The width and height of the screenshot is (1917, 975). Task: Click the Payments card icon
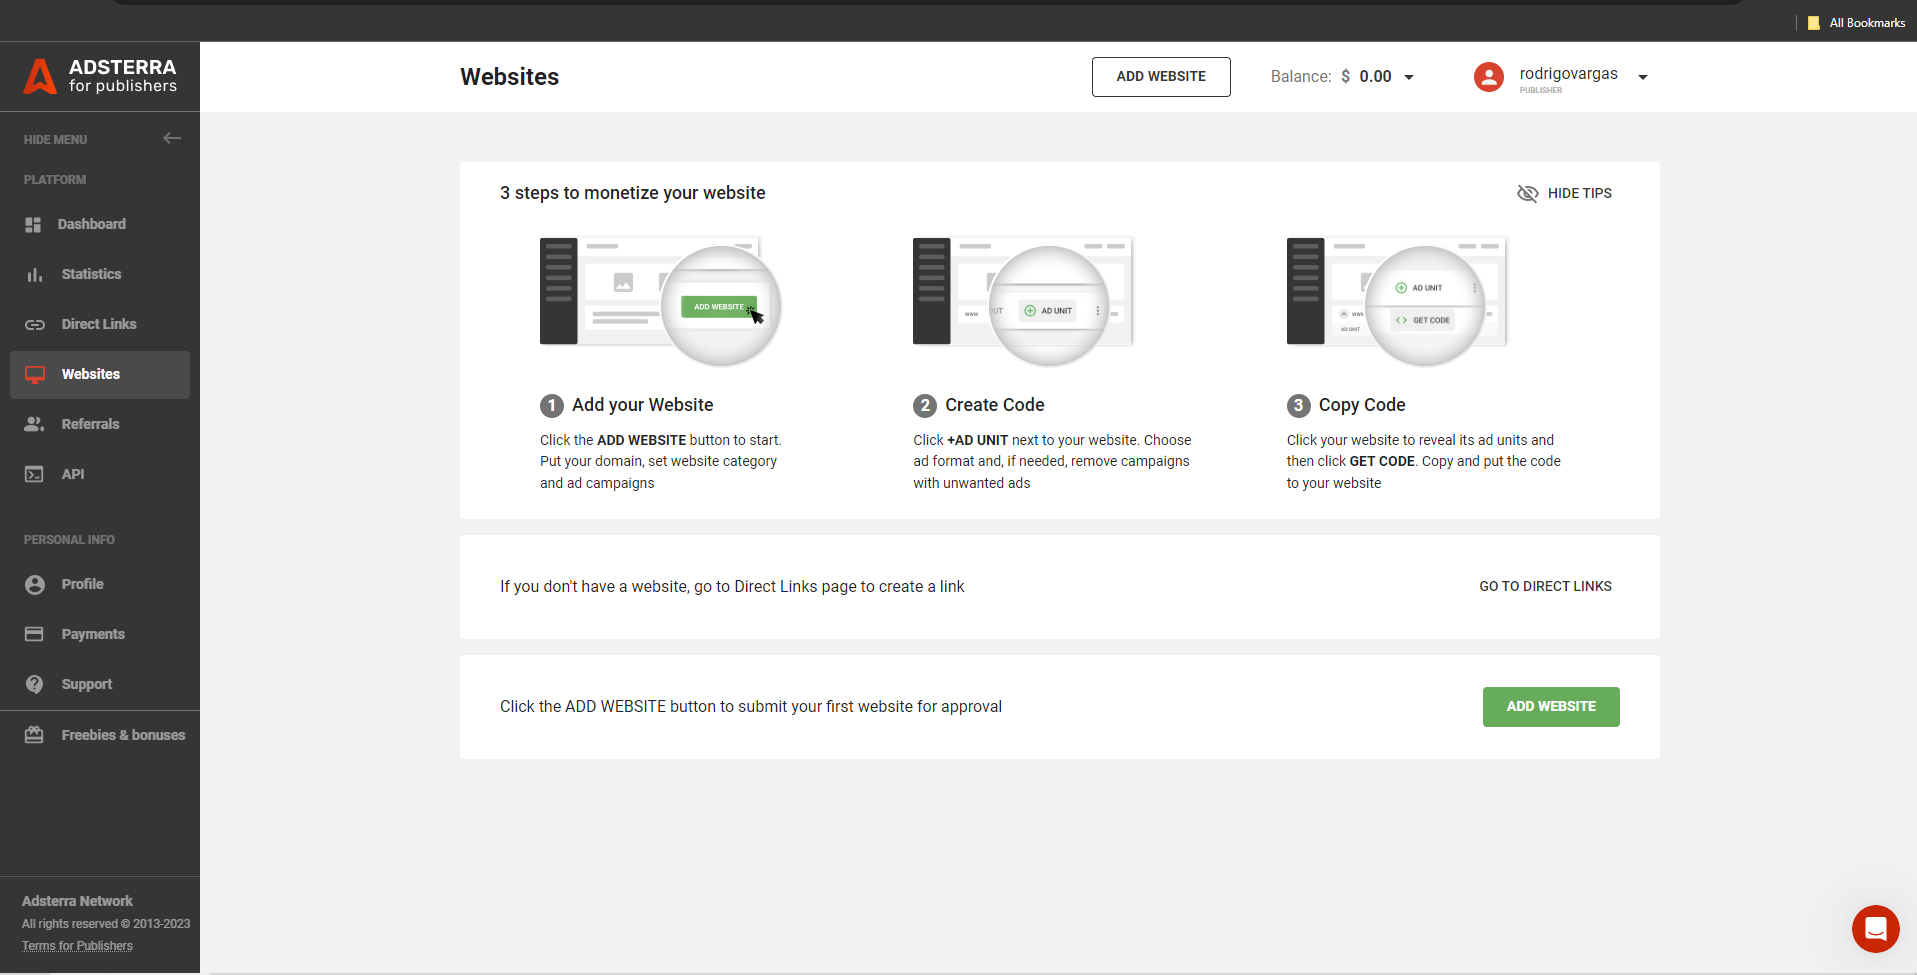point(35,634)
